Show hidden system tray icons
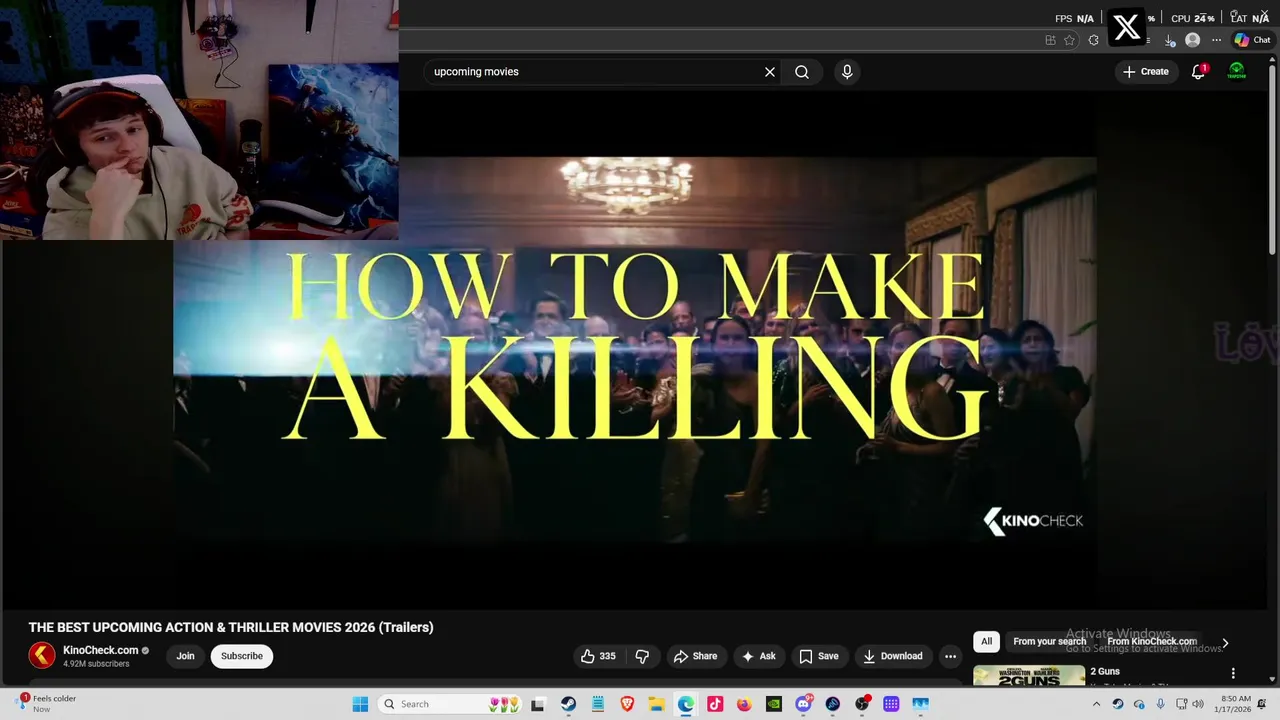This screenshot has width=1280, height=720. [x=1096, y=704]
